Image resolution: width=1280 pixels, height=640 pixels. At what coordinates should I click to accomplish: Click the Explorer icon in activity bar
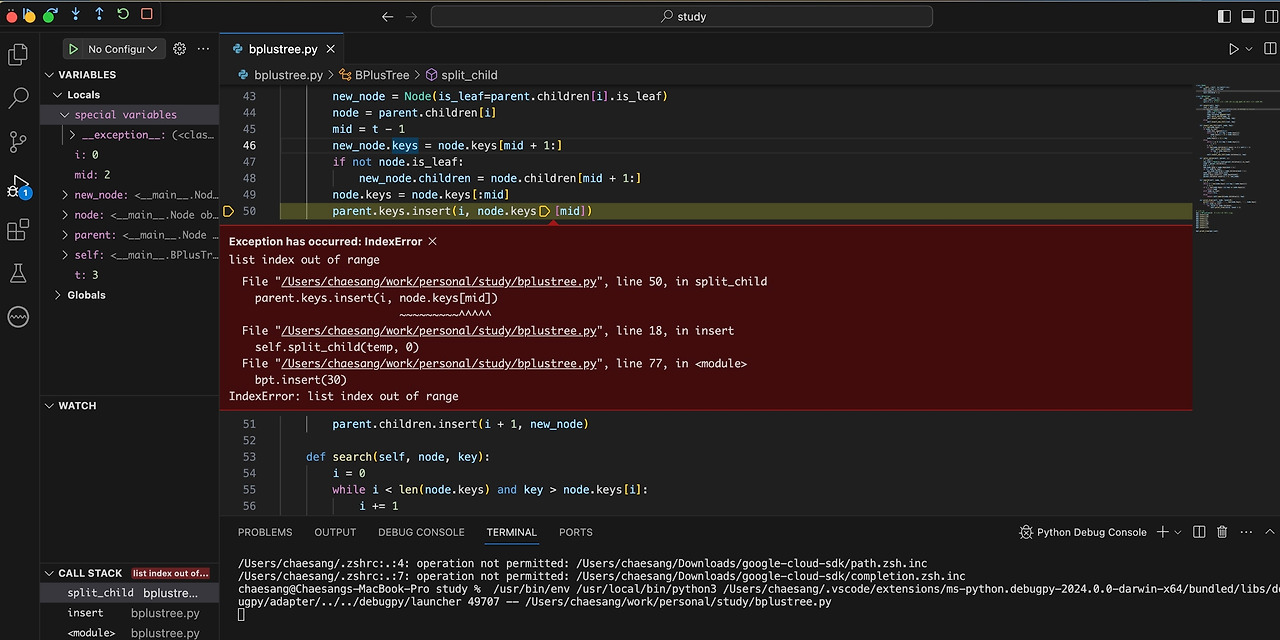(x=18, y=54)
